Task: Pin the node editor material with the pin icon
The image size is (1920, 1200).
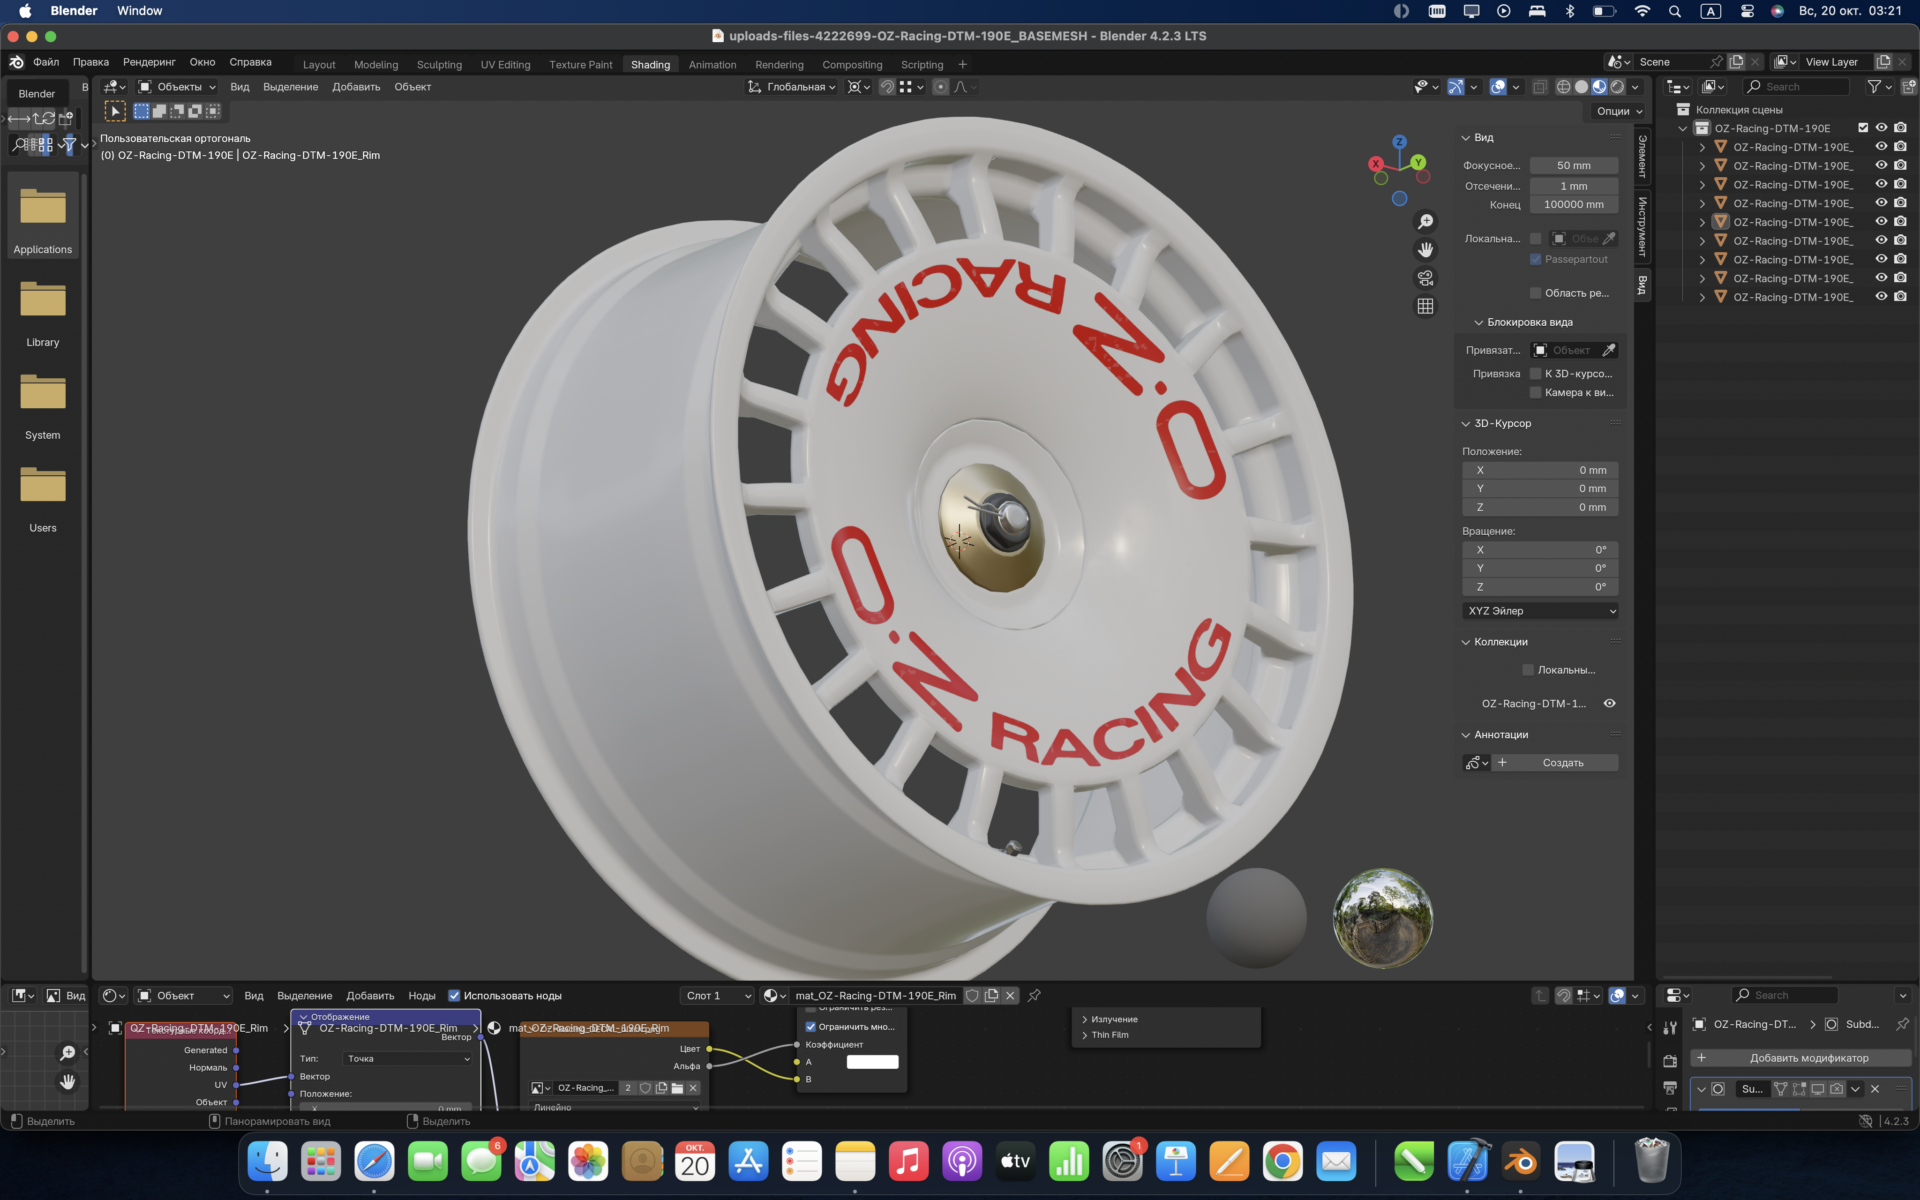Action: coord(1034,995)
